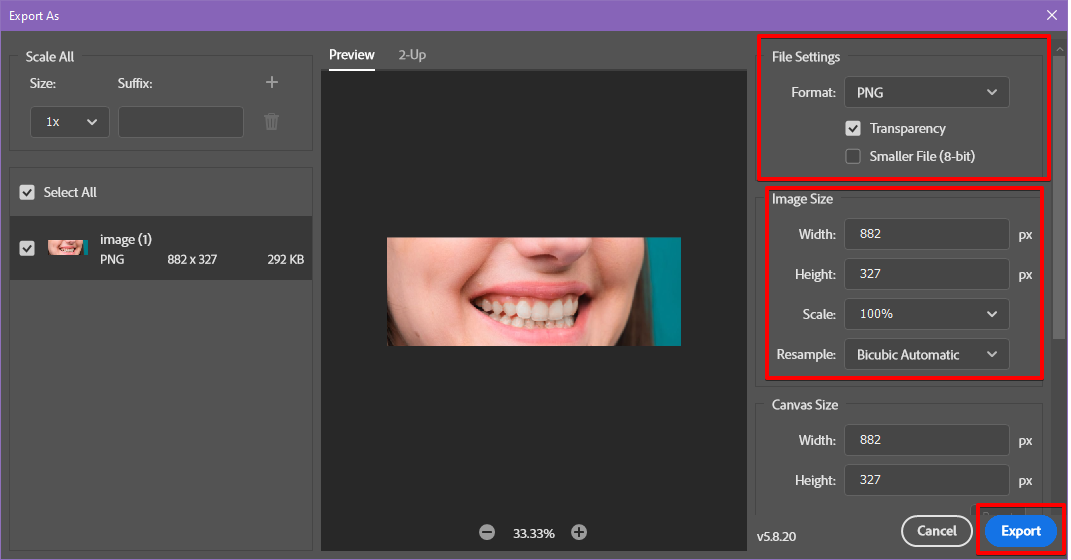Screen dimensions: 1071x560
Task: Click the Cancel button
Action: click(936, 531)
